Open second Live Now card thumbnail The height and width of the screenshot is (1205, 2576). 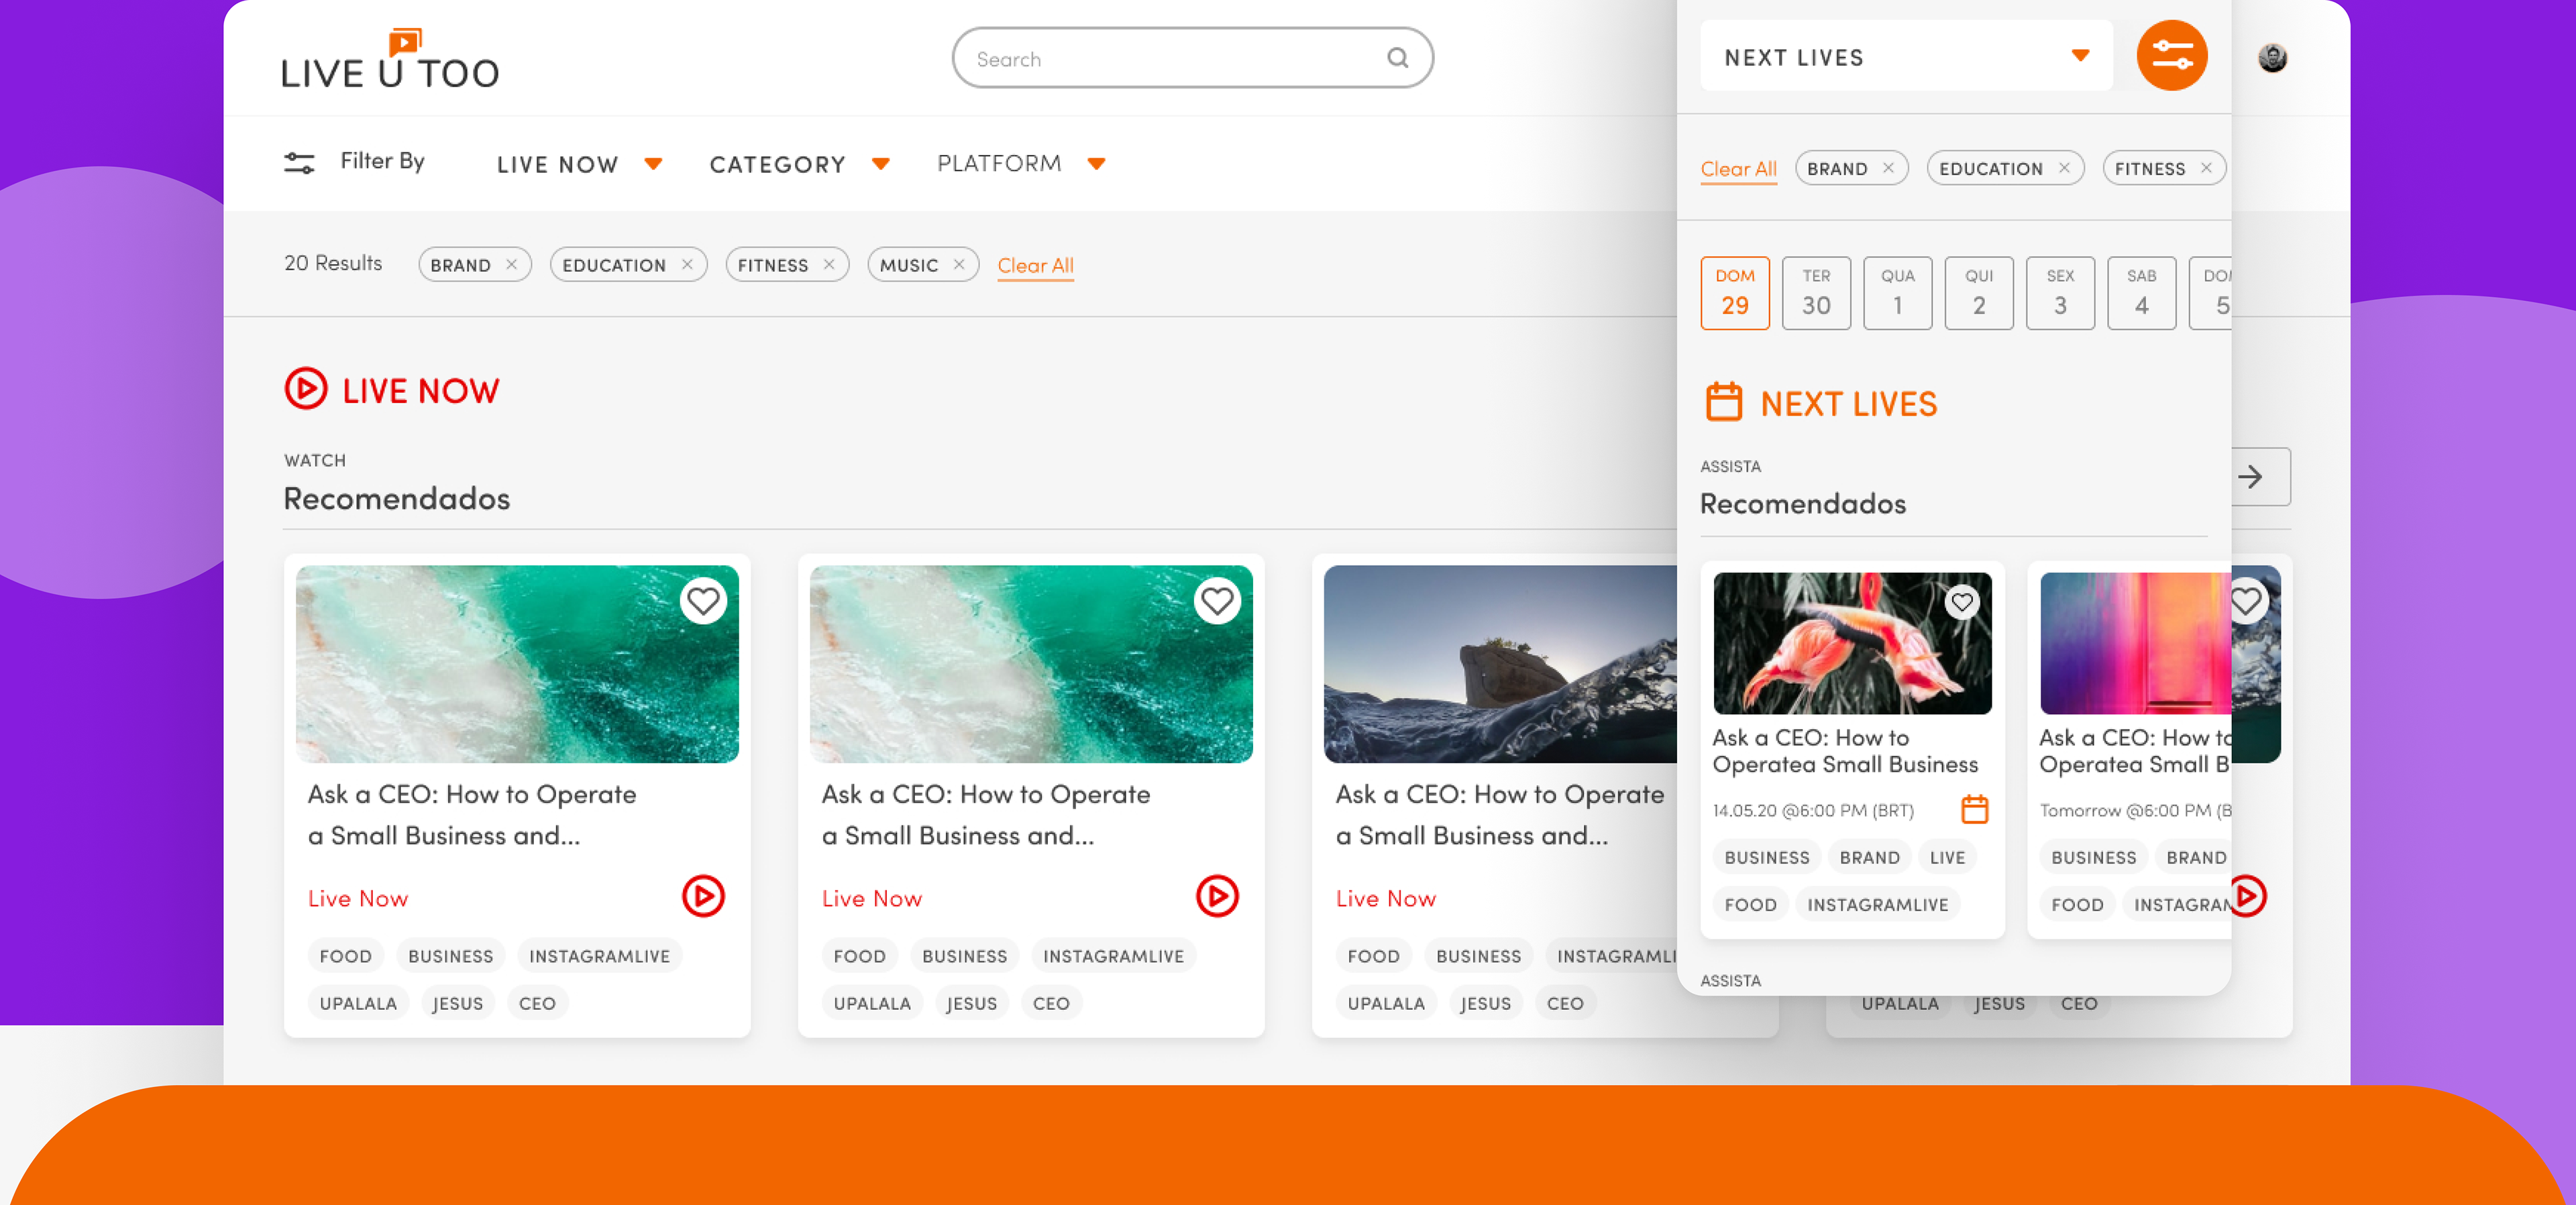coord(1031,664)
